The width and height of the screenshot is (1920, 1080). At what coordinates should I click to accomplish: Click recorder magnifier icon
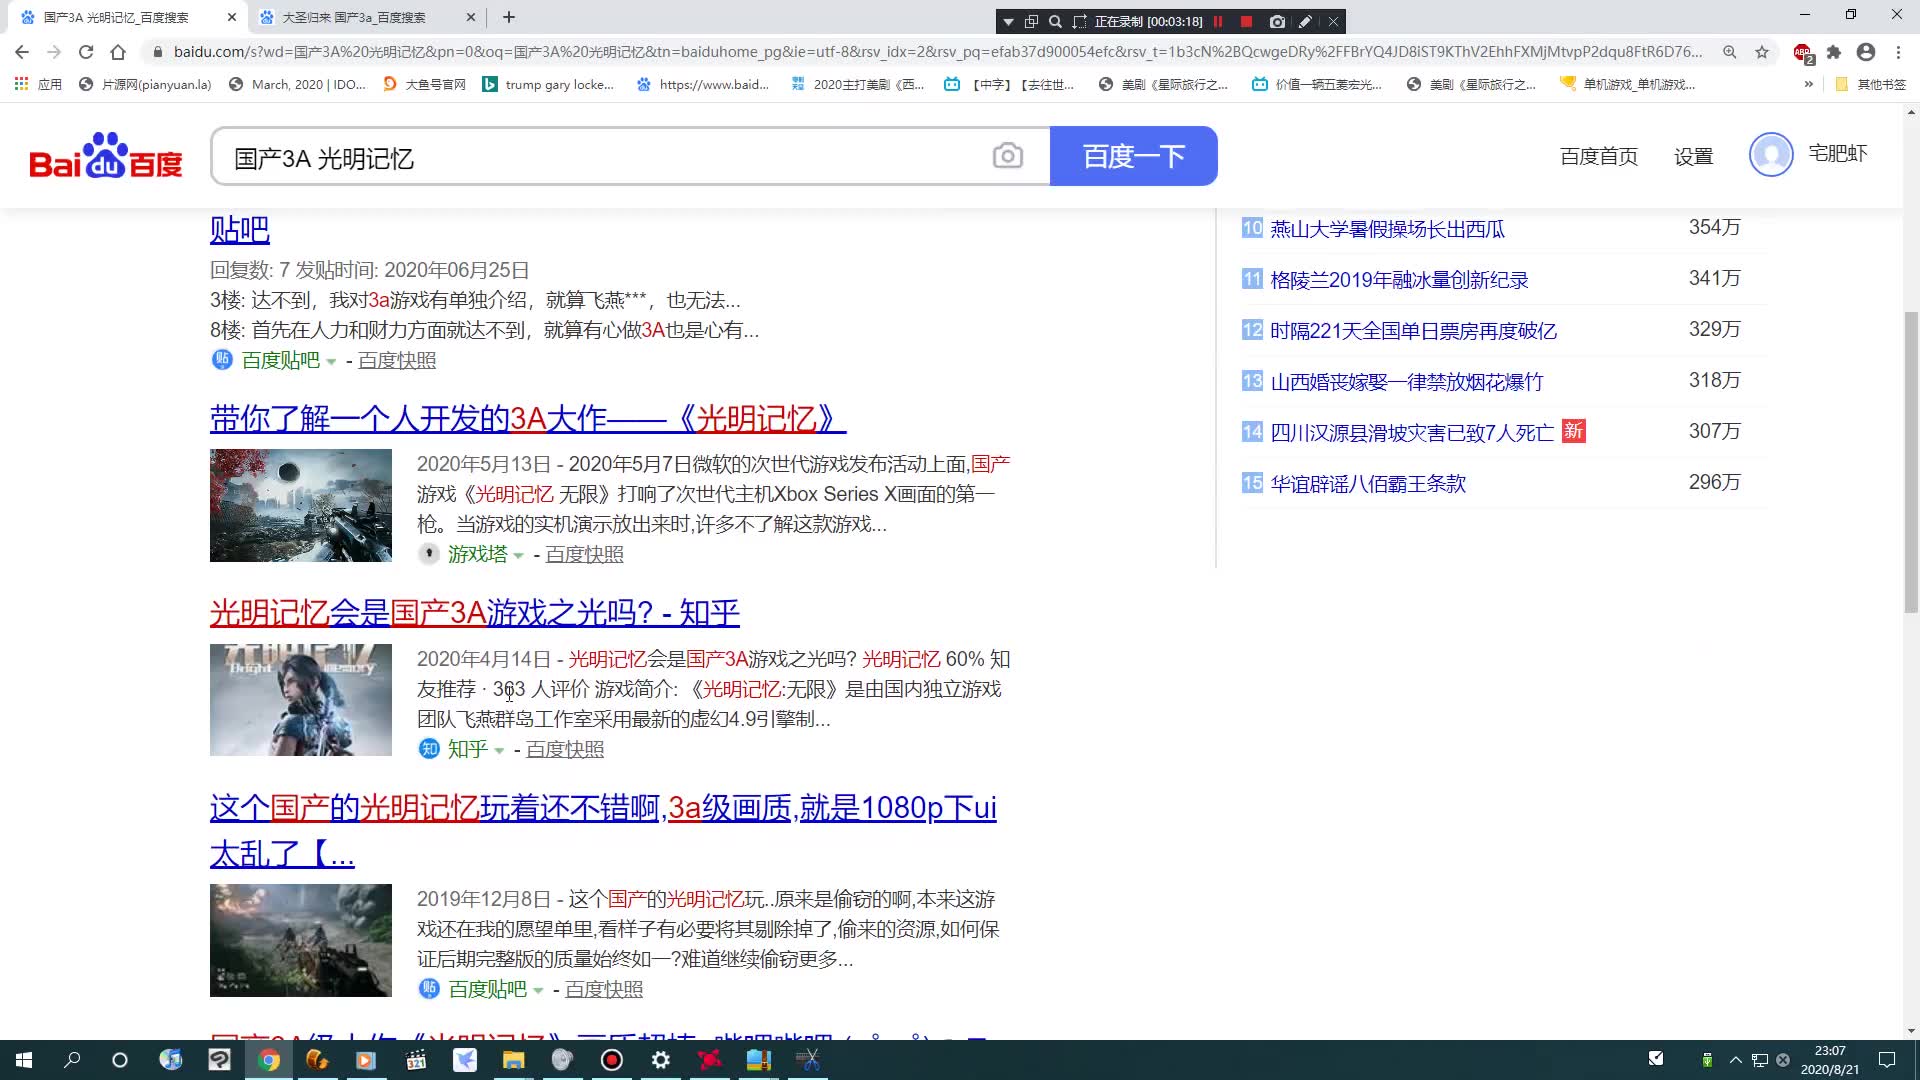1055,21
